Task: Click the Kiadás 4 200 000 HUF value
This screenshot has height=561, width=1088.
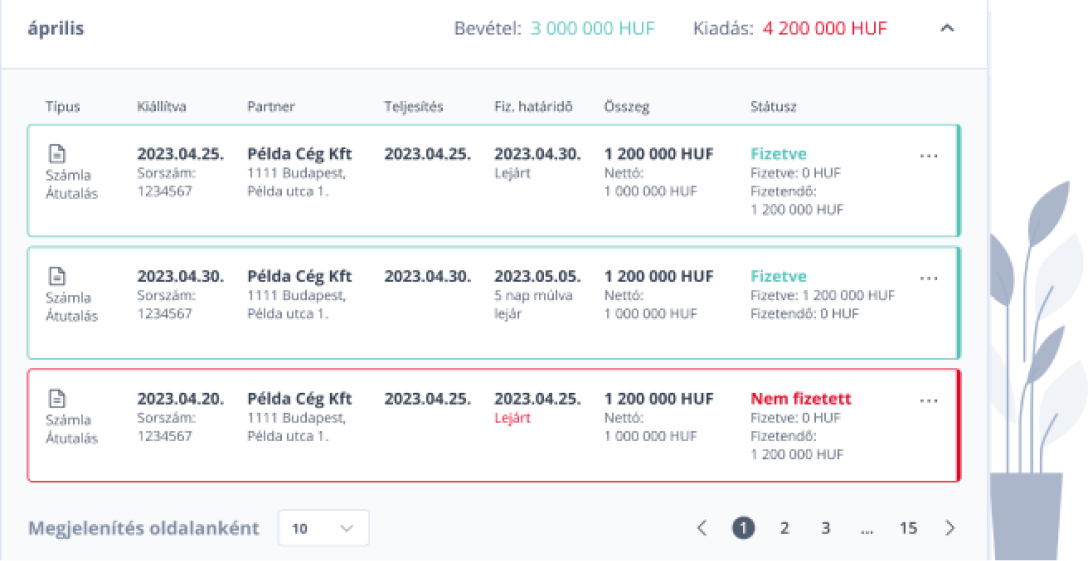Action: (x=825, y=28)
